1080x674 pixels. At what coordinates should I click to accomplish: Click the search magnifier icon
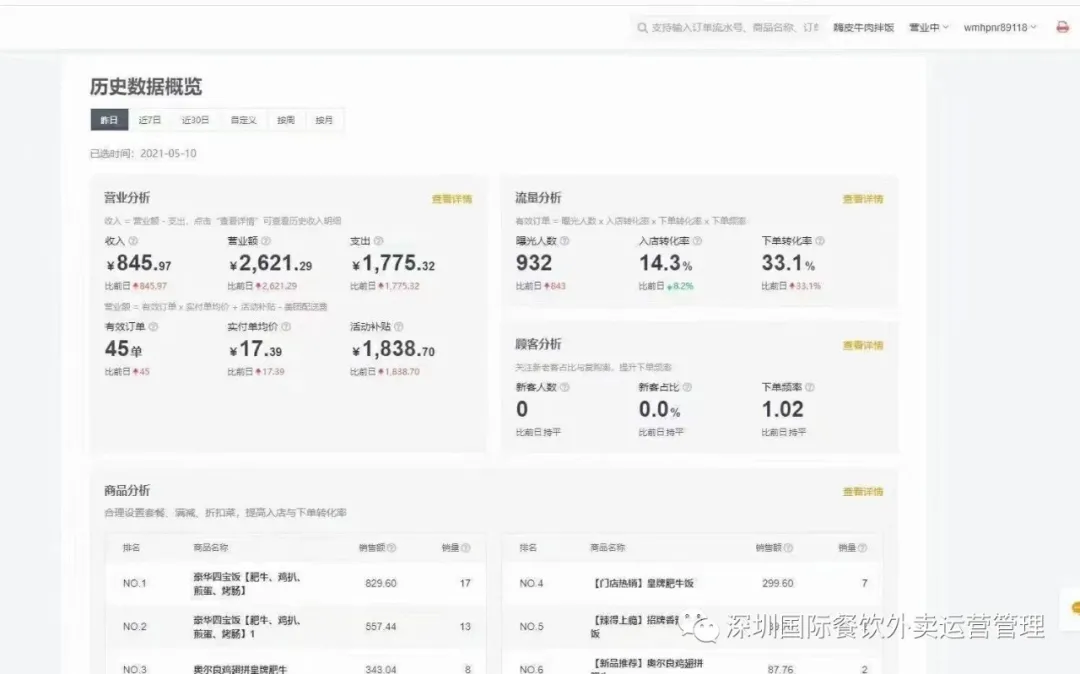[x=642, y=28]
